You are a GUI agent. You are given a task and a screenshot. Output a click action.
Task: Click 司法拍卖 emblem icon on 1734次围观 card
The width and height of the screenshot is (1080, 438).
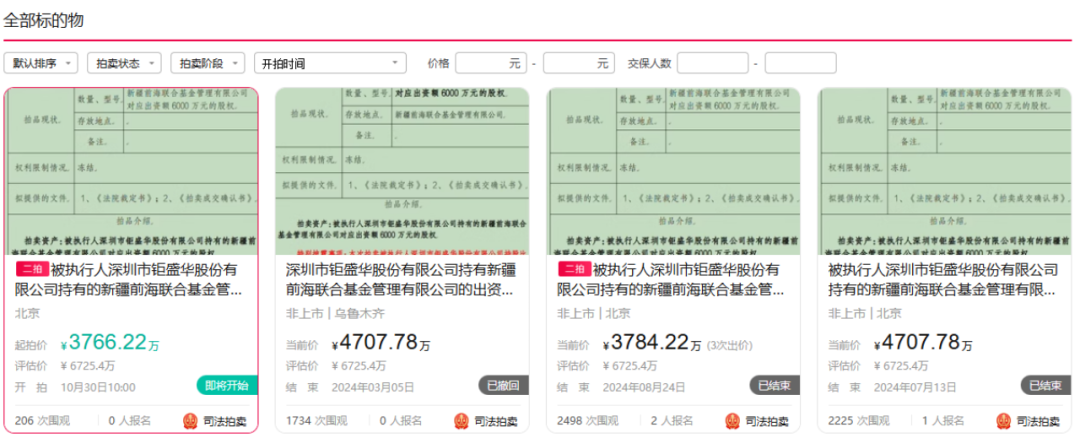tap(462, 421)
